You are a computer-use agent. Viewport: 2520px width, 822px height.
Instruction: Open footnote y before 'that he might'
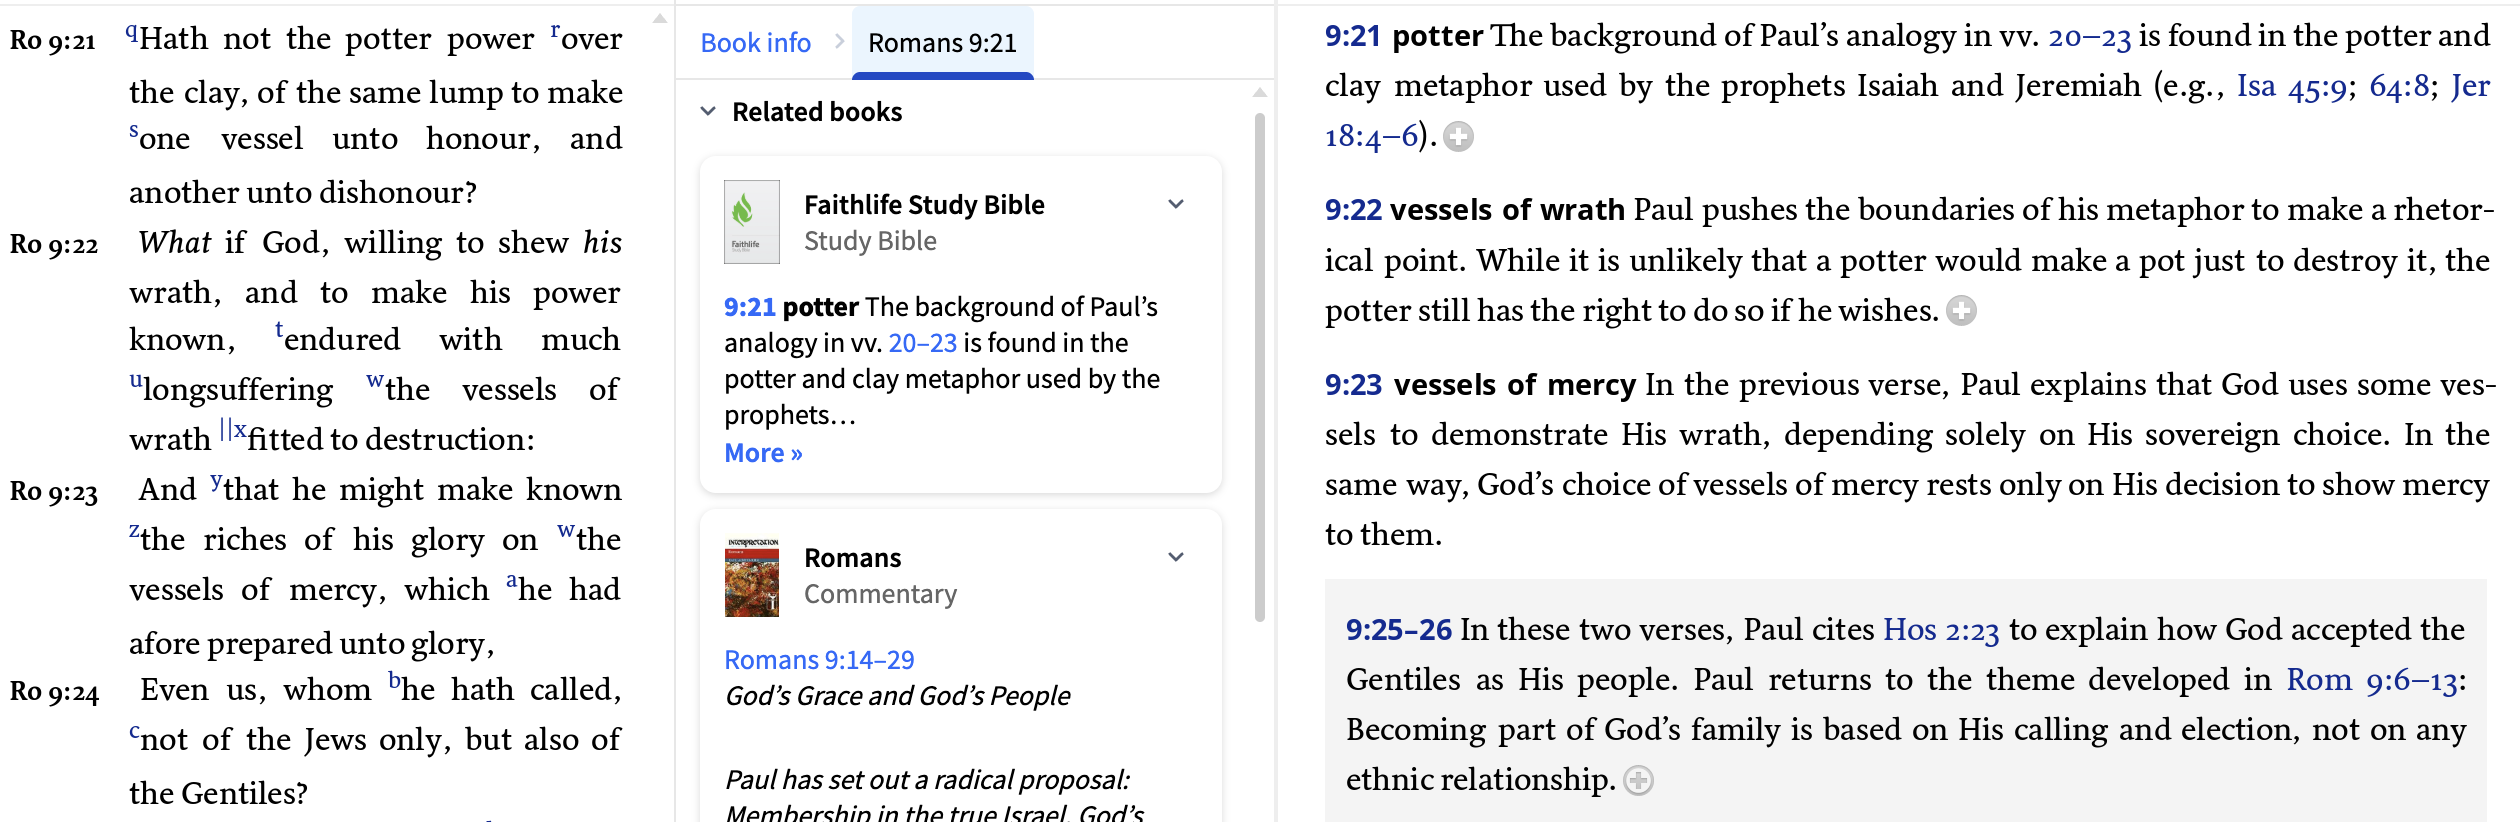coord(216,482)
